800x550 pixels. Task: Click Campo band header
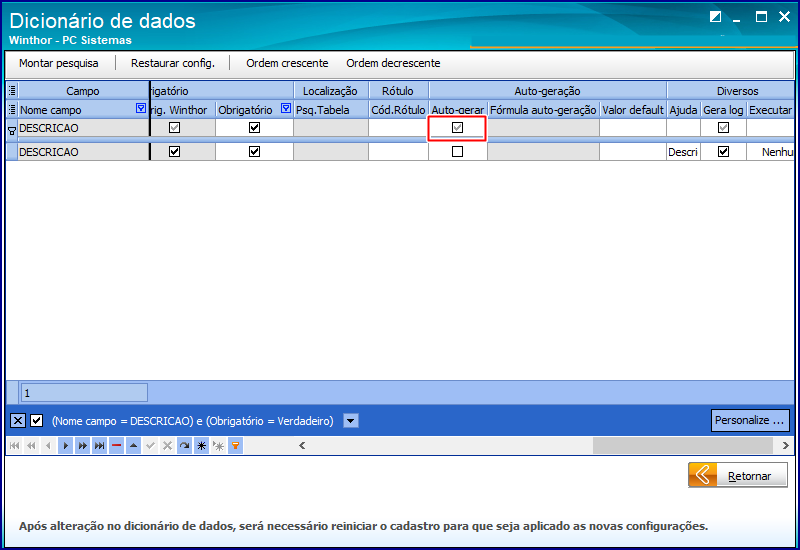tap(83, 91)
